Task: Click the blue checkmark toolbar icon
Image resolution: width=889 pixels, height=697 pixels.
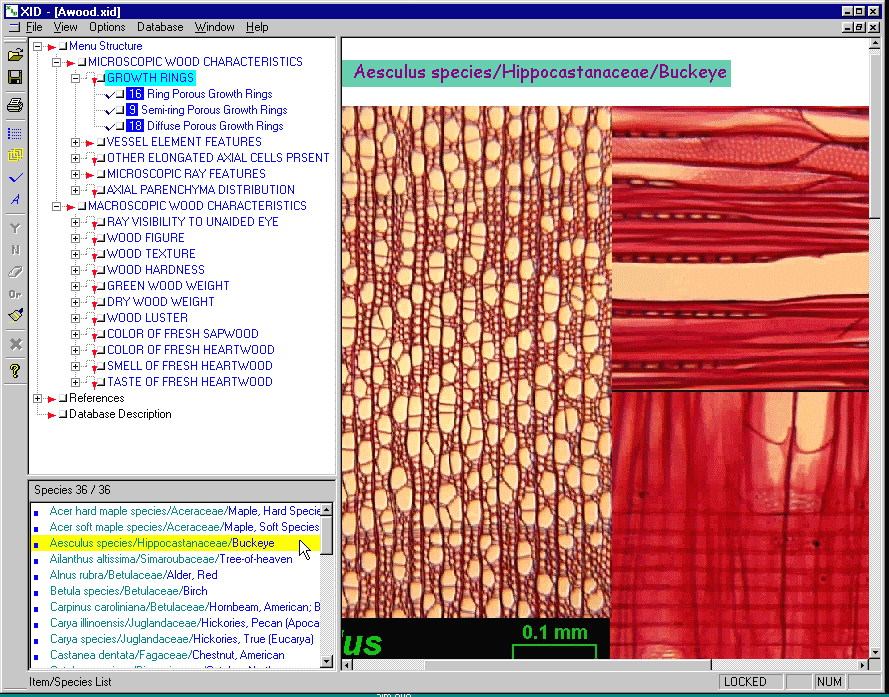Action: point(15,178)
